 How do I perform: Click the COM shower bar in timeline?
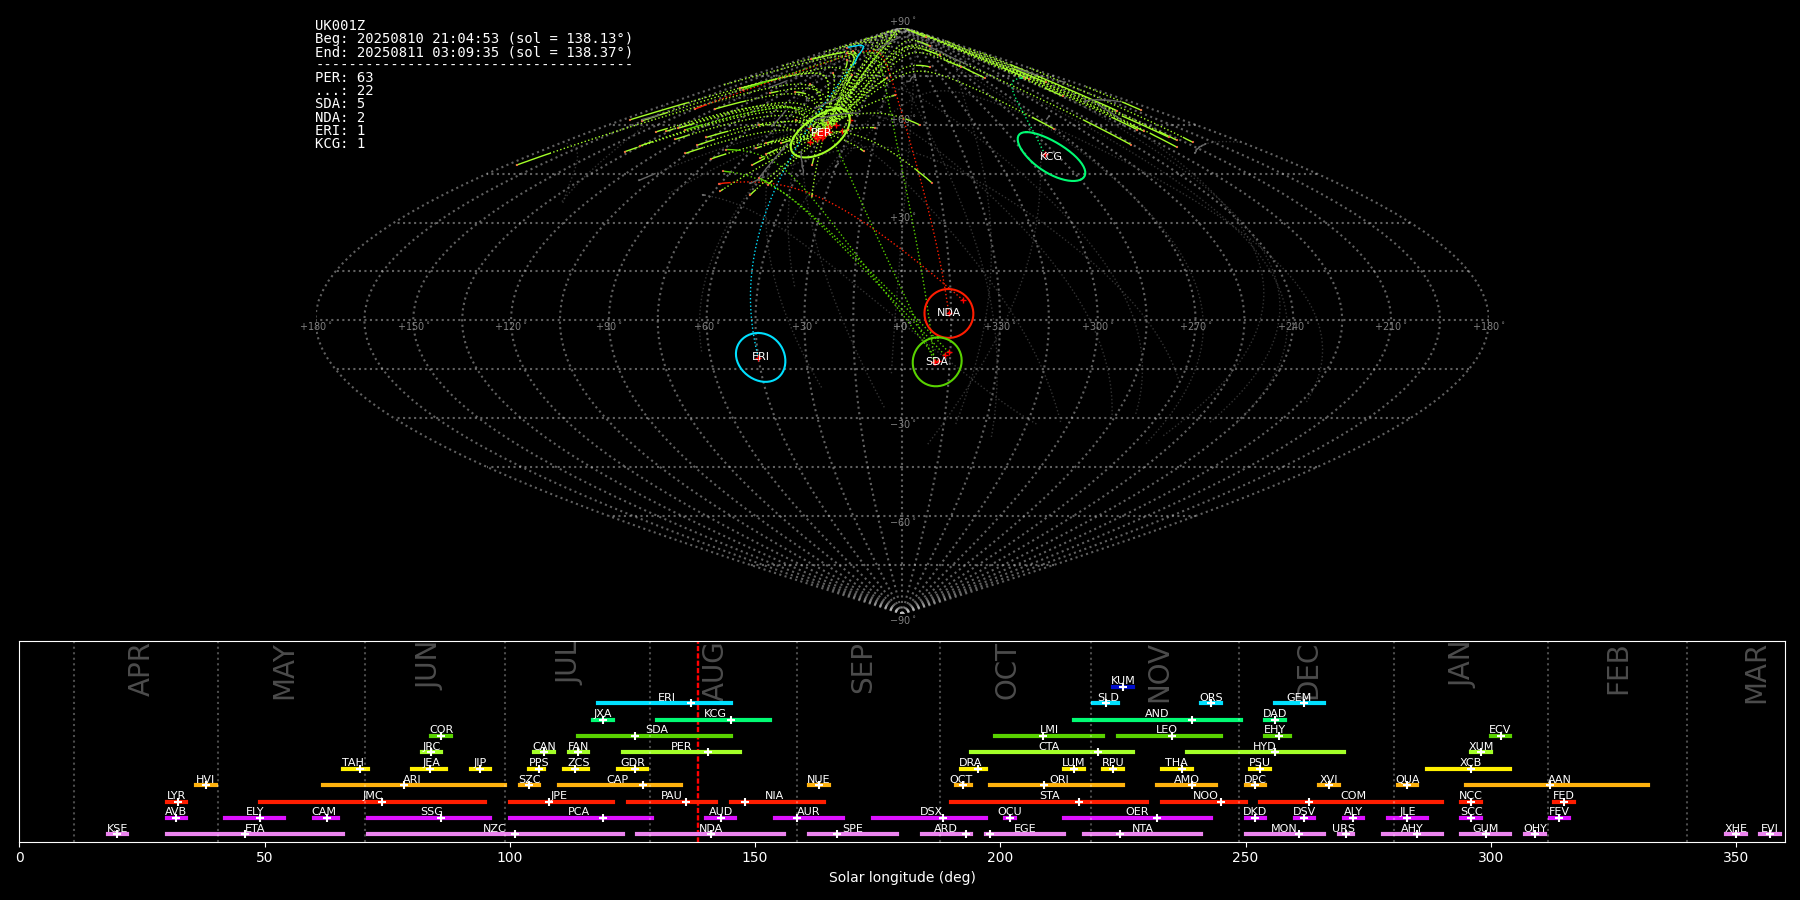(1351, 802)
